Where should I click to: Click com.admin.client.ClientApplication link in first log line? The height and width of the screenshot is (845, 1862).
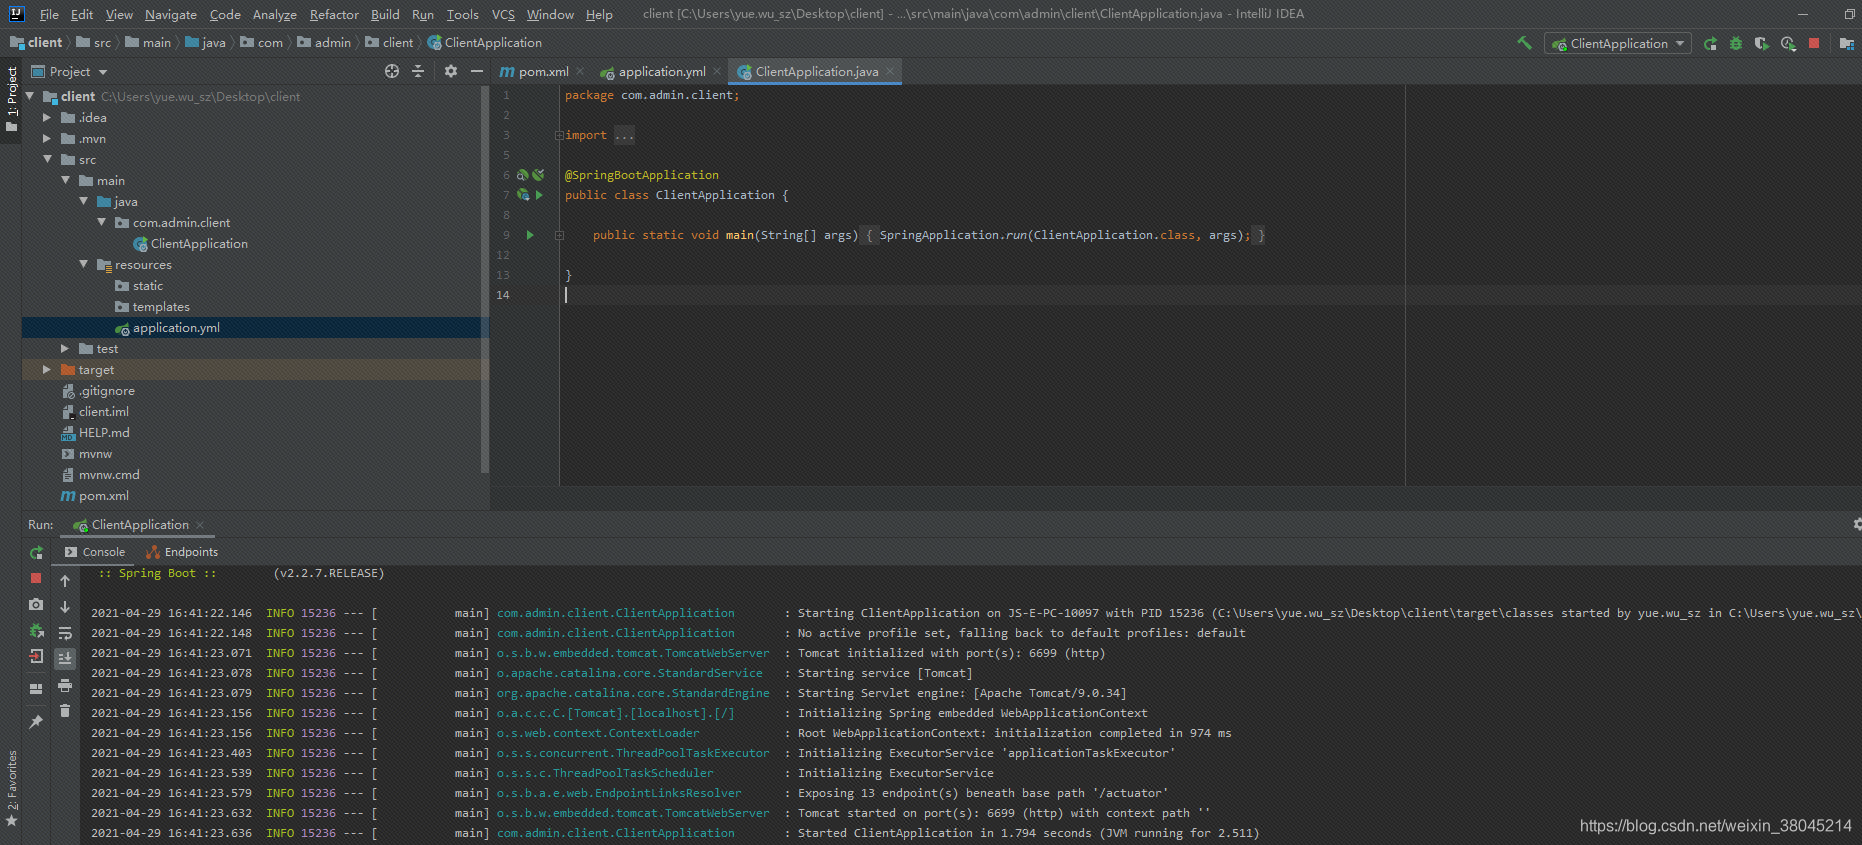click(616, 613)
